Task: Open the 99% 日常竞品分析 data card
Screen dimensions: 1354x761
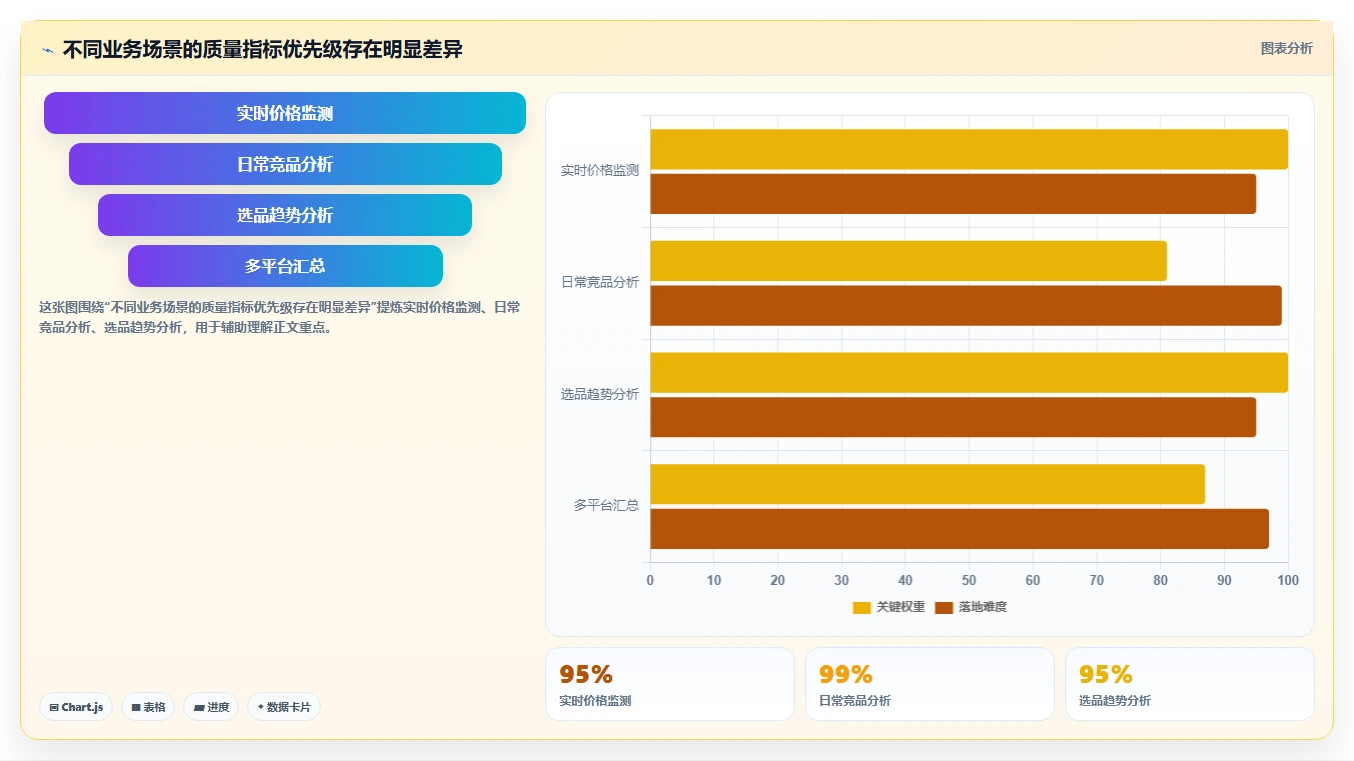Action: (930, 684)
